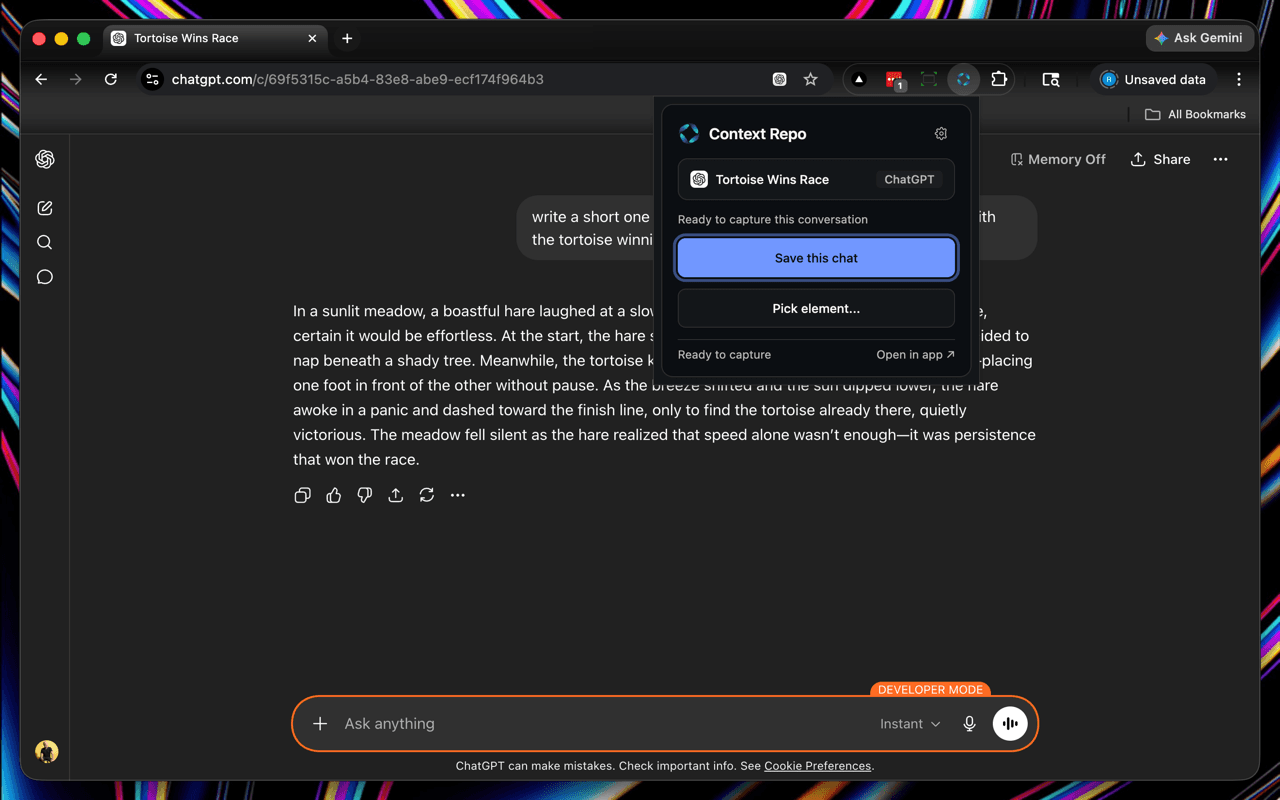Click the ChatGPT source tag in popup

[909, 180]
